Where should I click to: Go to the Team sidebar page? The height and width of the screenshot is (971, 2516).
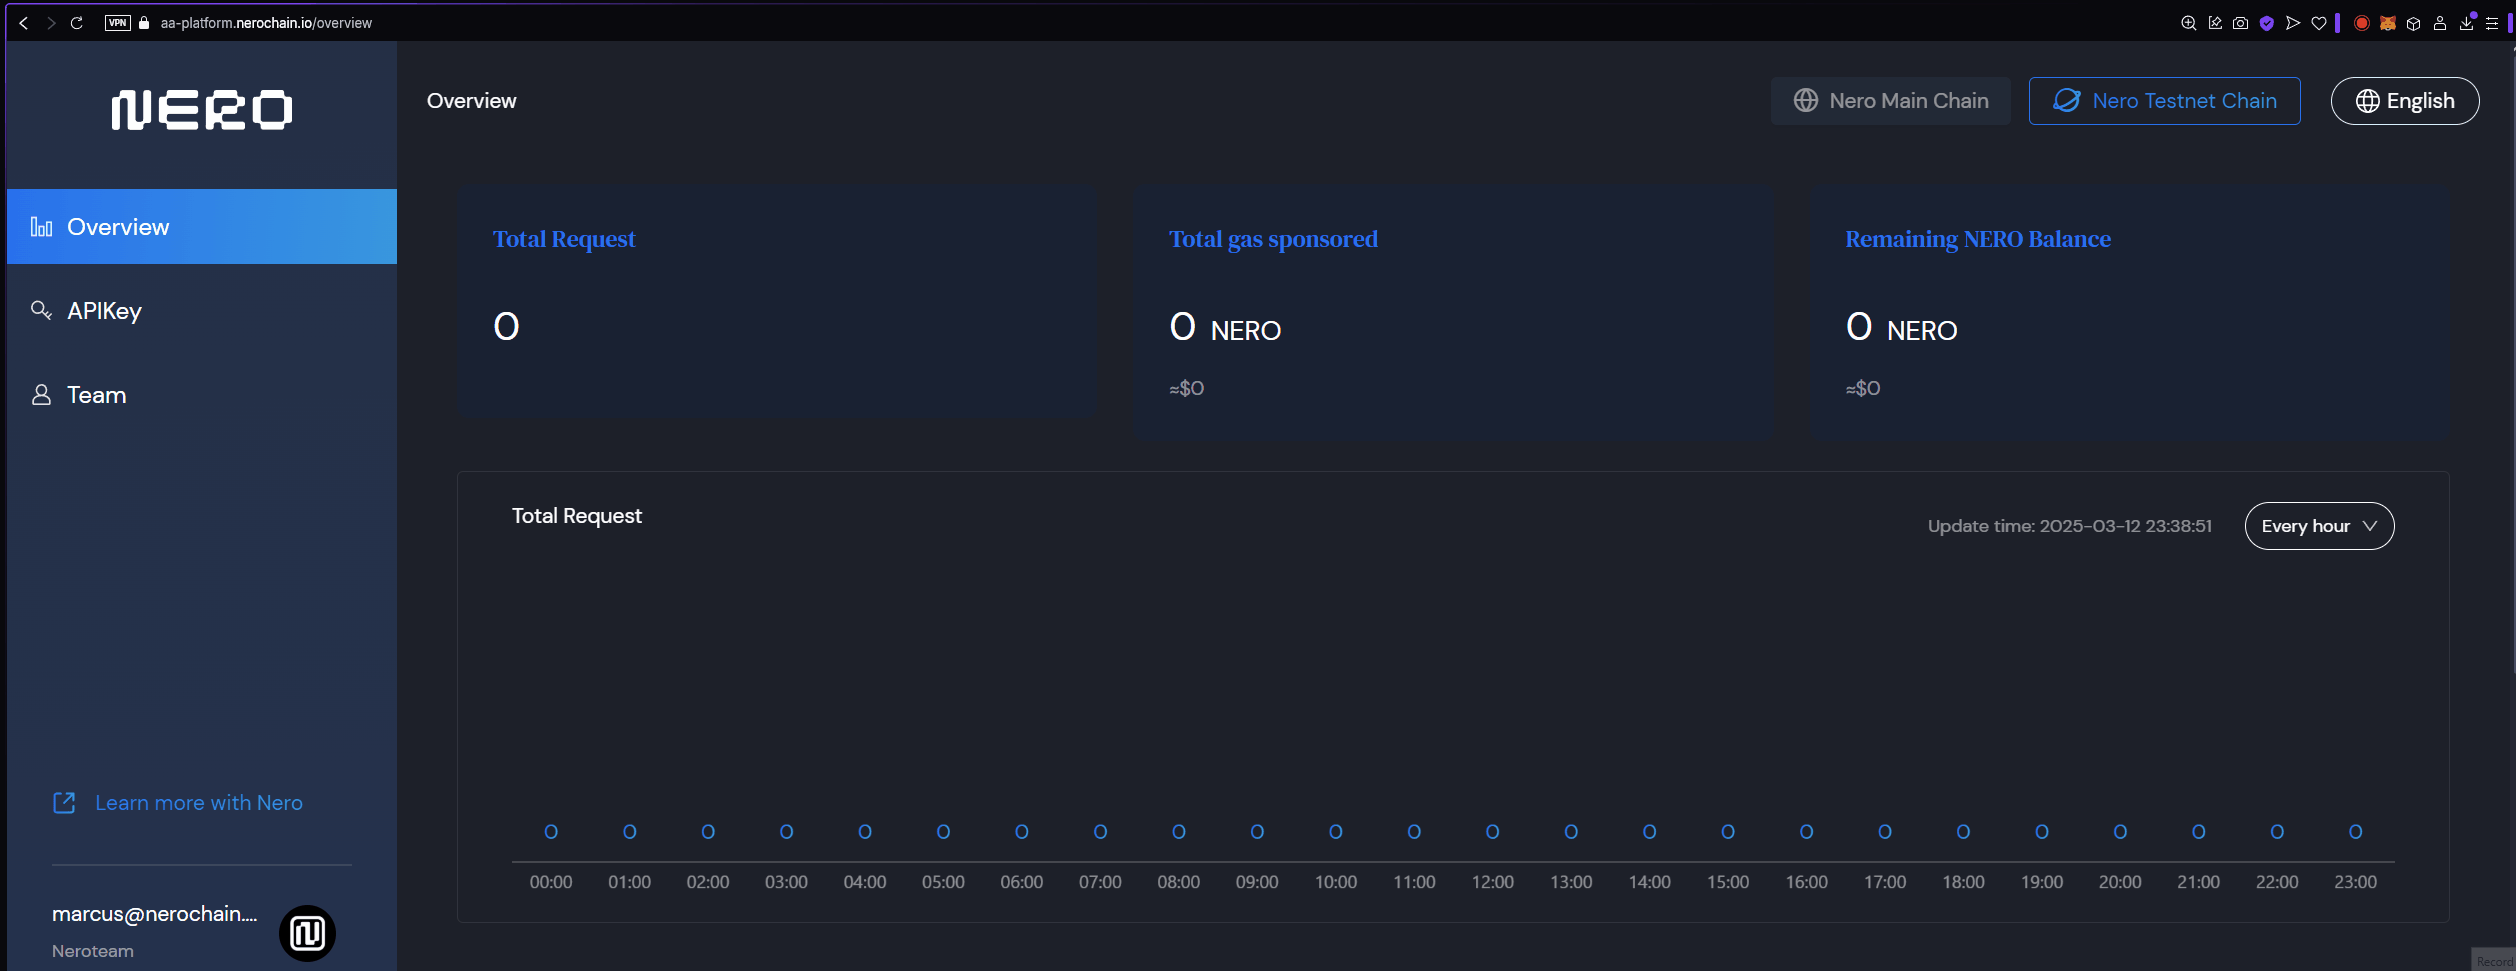coord(96,395)
